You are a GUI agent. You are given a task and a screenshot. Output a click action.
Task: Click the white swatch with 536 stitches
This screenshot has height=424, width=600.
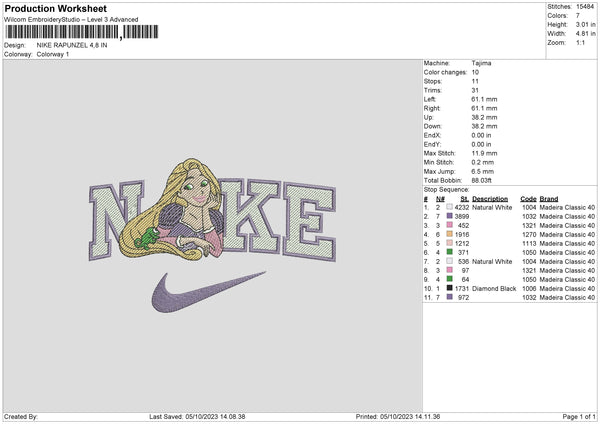coord(450,261)
